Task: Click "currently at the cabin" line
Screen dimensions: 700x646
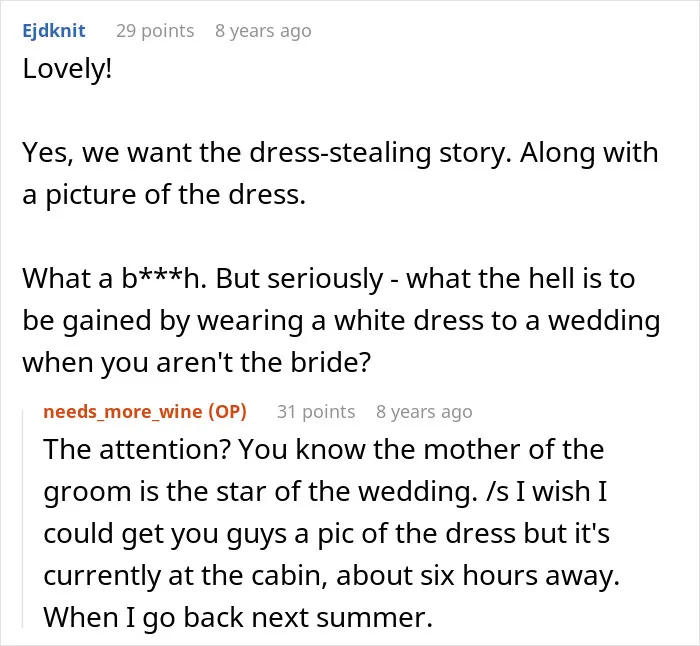Action: click(x=332, y=575)
